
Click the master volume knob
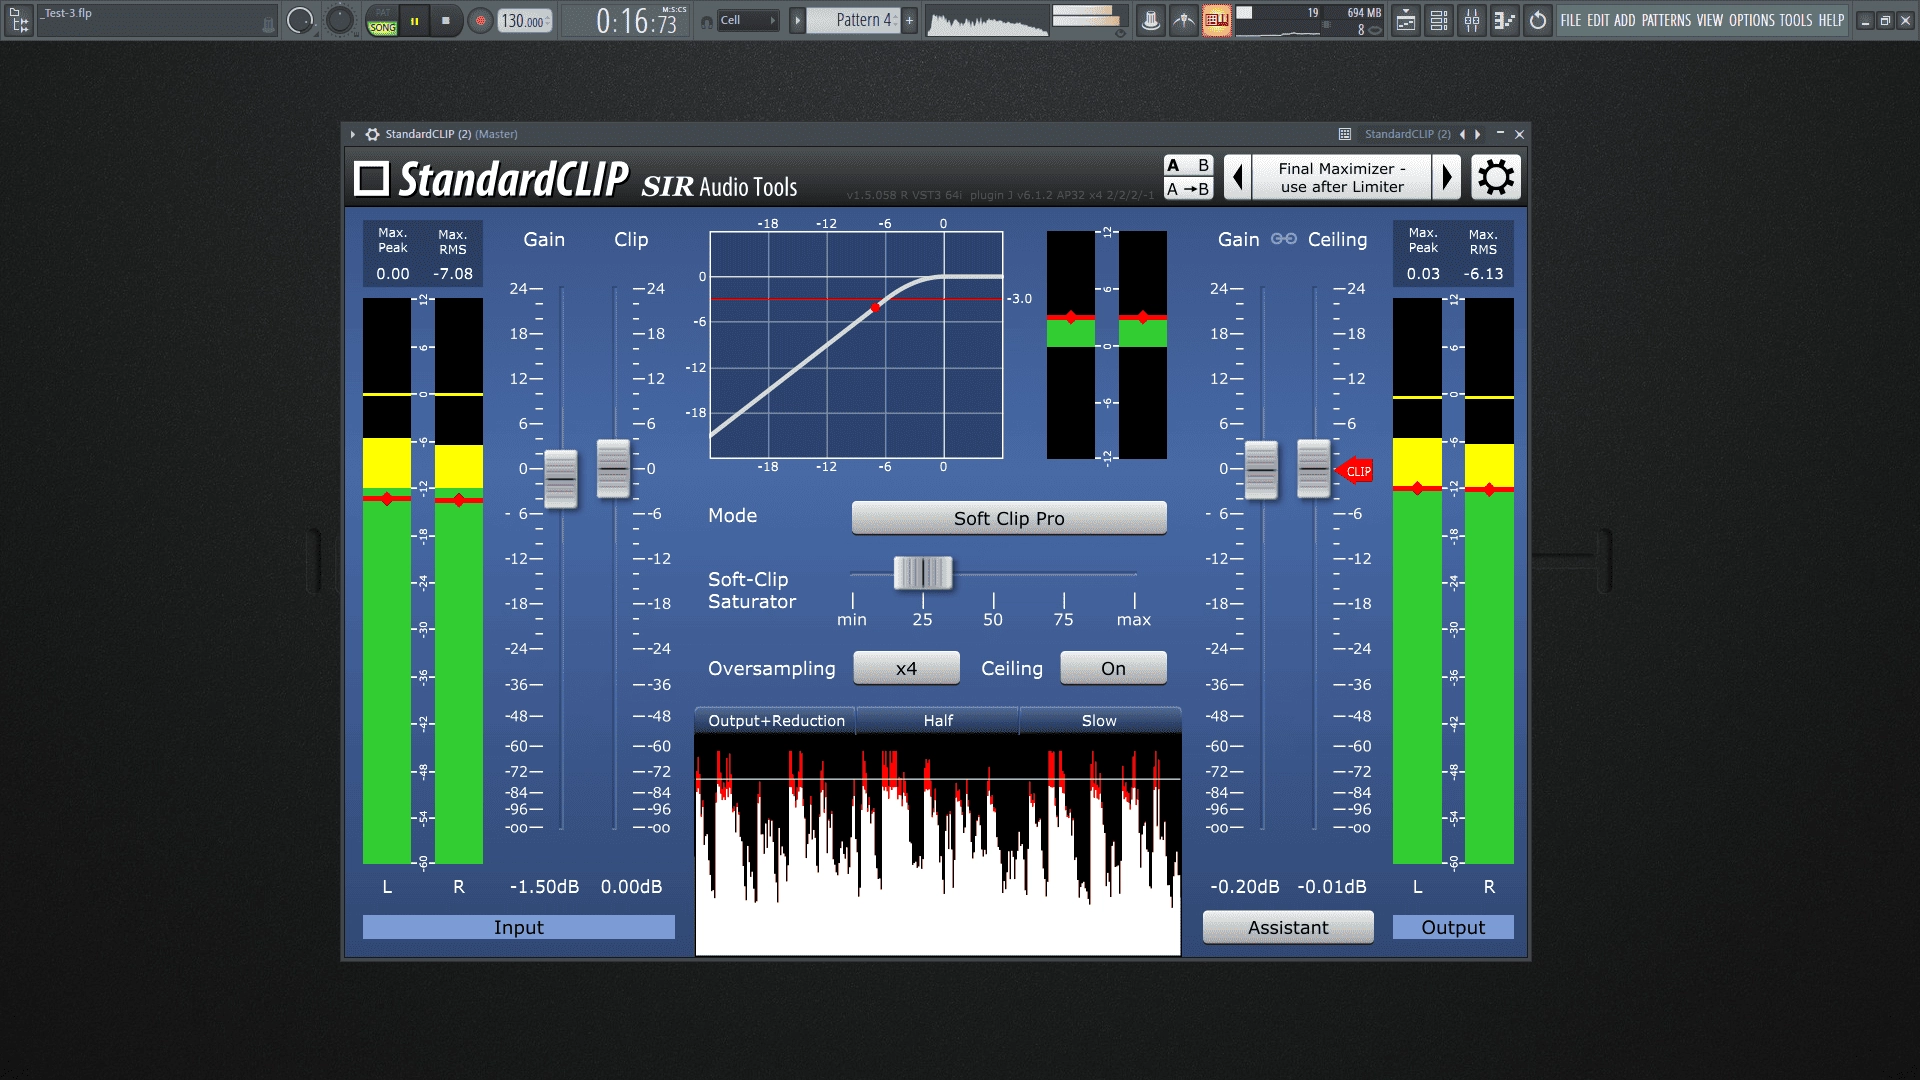point(300,20)
